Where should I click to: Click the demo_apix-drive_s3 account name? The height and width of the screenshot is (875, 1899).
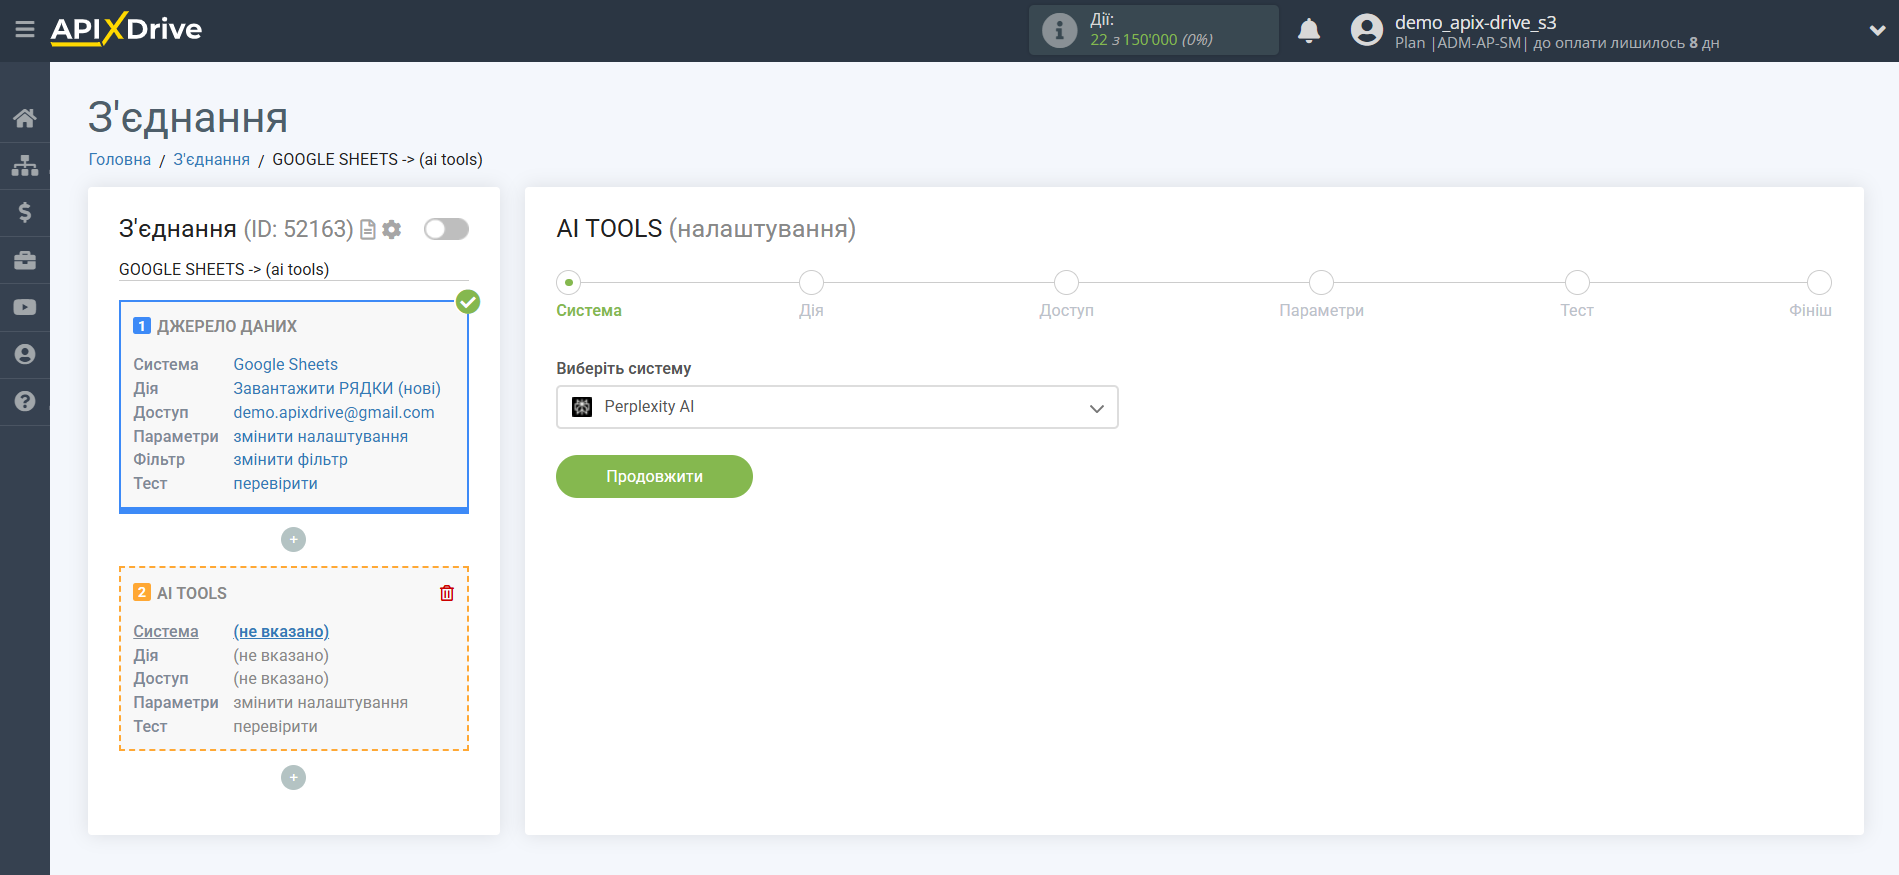click(1476, 22)
